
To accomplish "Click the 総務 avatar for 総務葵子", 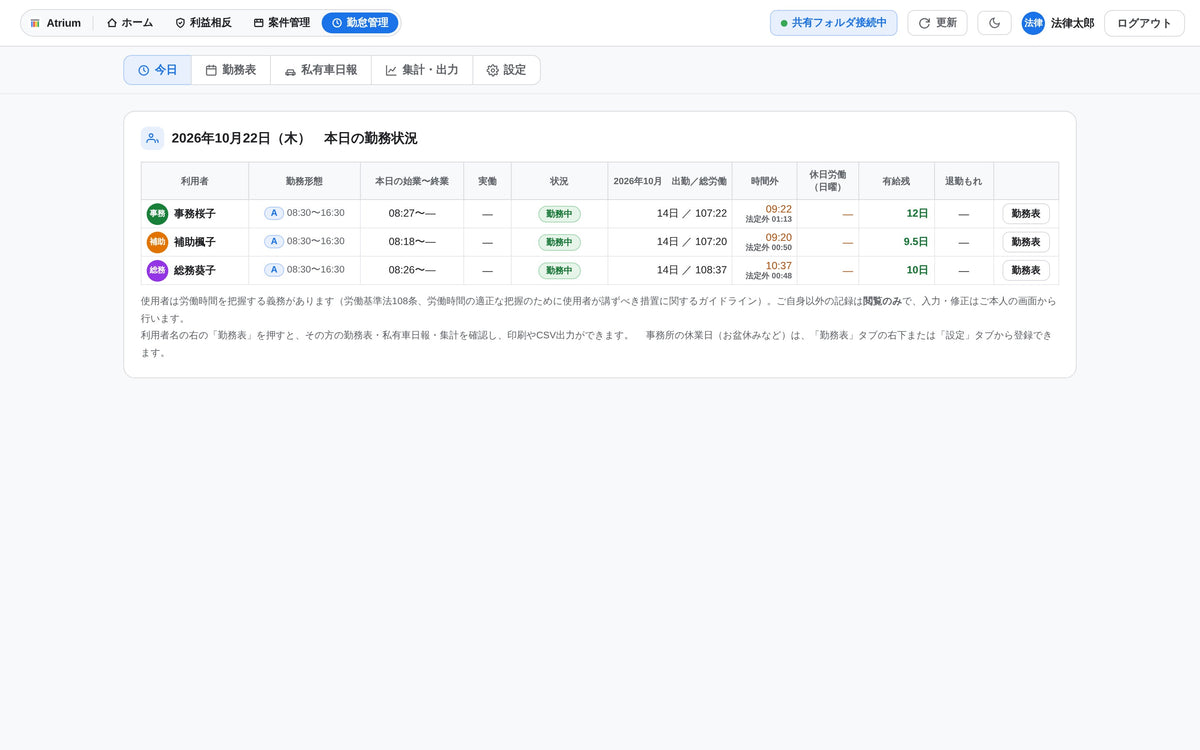I will click(x=157, y=270).
